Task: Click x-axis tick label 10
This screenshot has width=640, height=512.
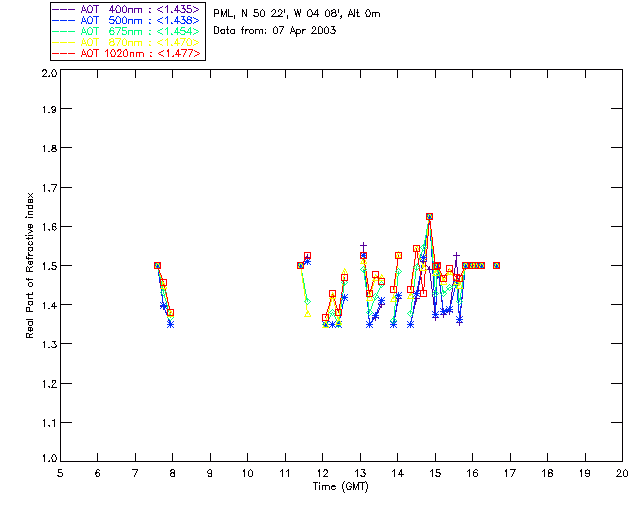Action: [247, 473]
